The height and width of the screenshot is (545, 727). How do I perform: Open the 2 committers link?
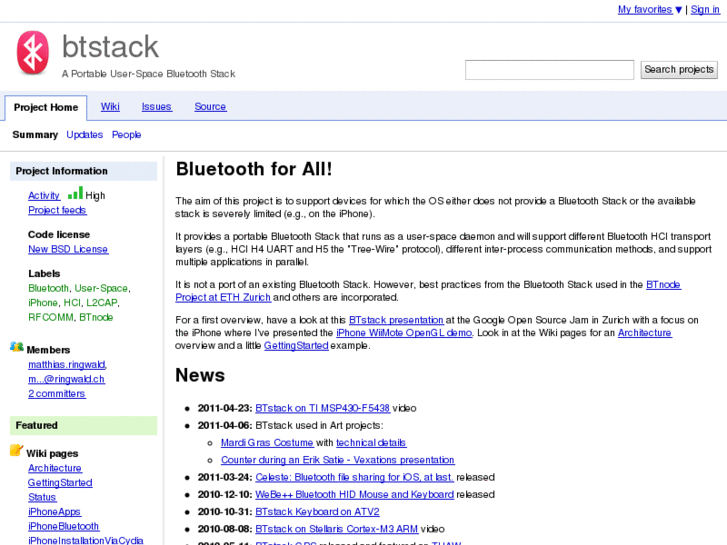pyautogui.click(x=57, y=394)
